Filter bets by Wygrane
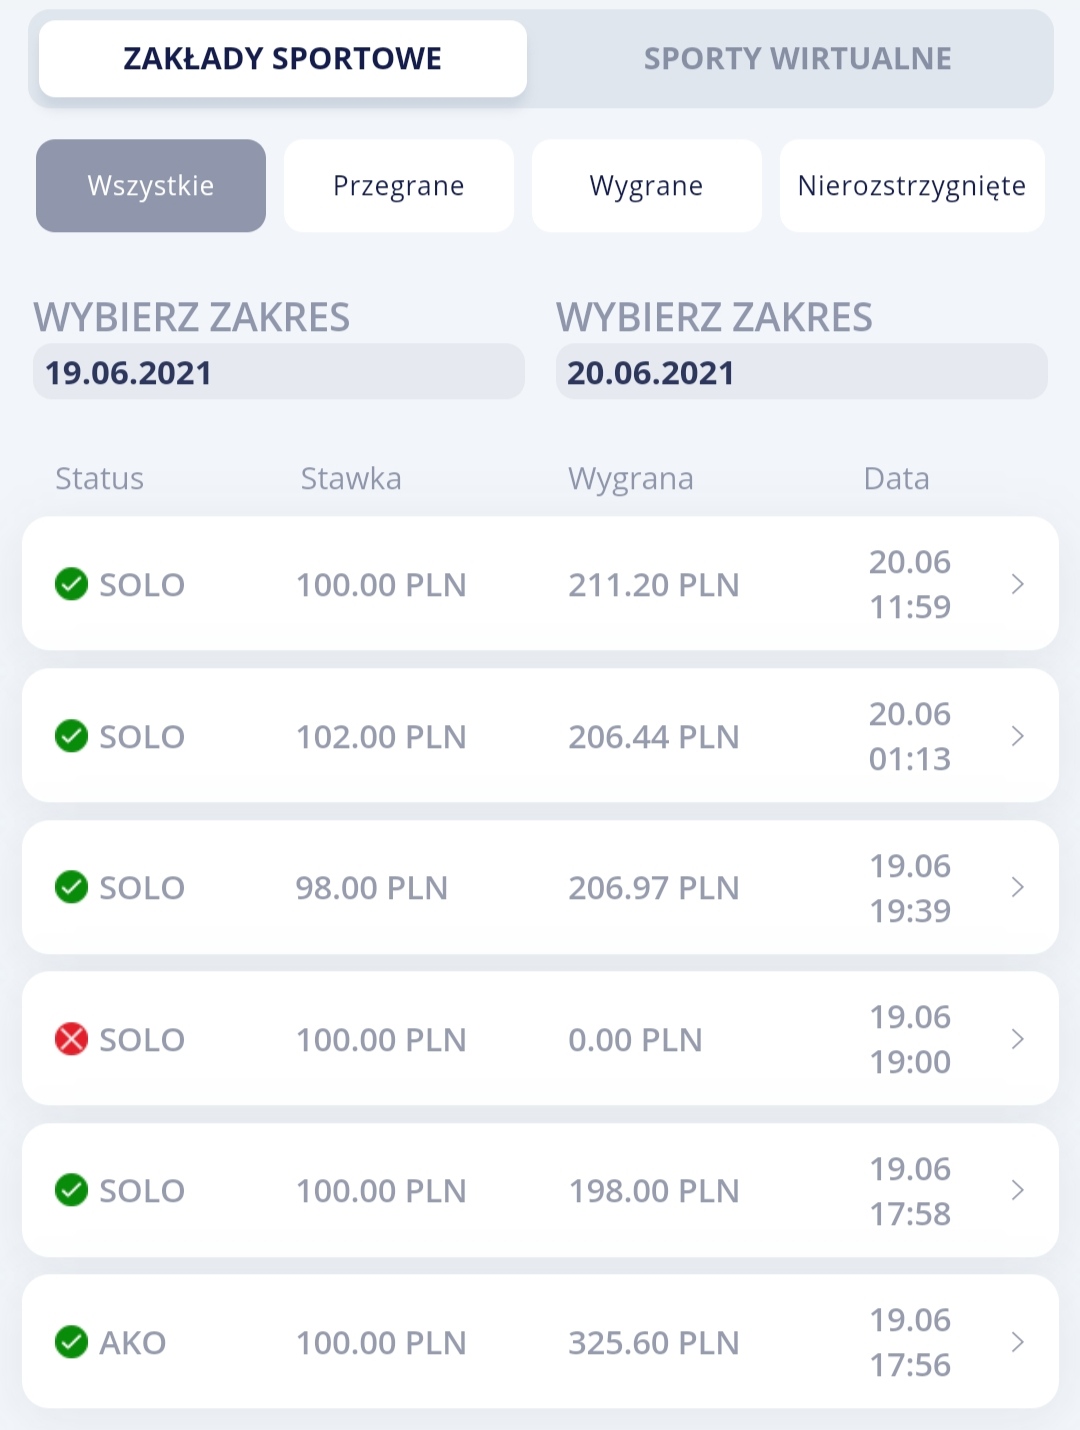This screenshot has width=1080, height=1430. click(647, 186)
